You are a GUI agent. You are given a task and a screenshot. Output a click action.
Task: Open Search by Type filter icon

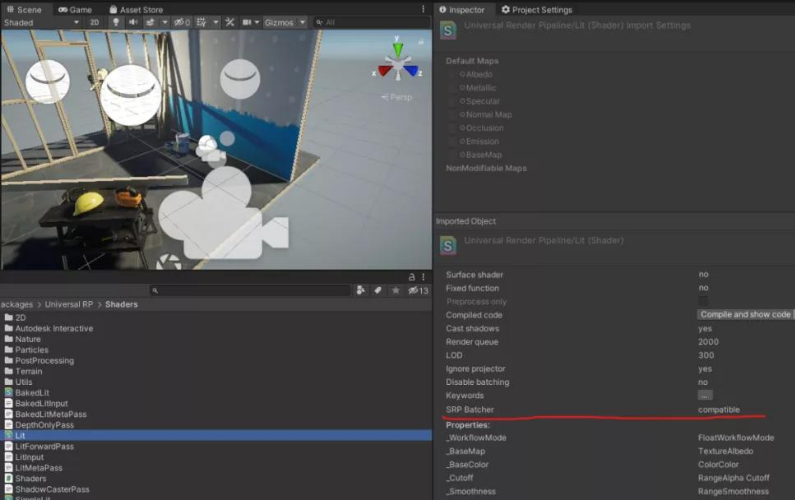[360, 290]
